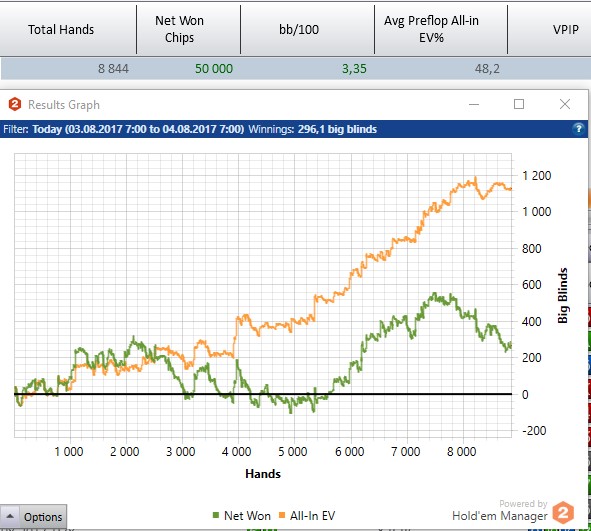Minimize the Results Graph window
The height and width of the screenshot is (531, 591).
tap(474, 104)
